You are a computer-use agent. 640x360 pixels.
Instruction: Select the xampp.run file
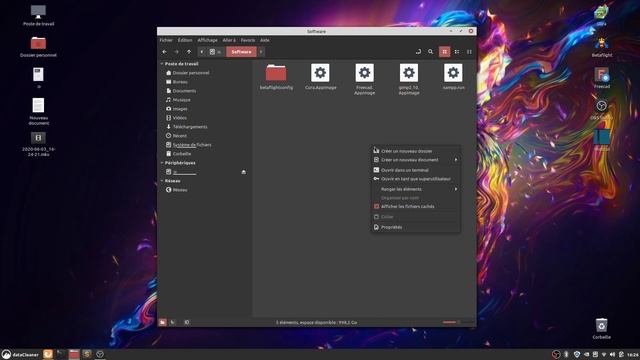point(453,77)
